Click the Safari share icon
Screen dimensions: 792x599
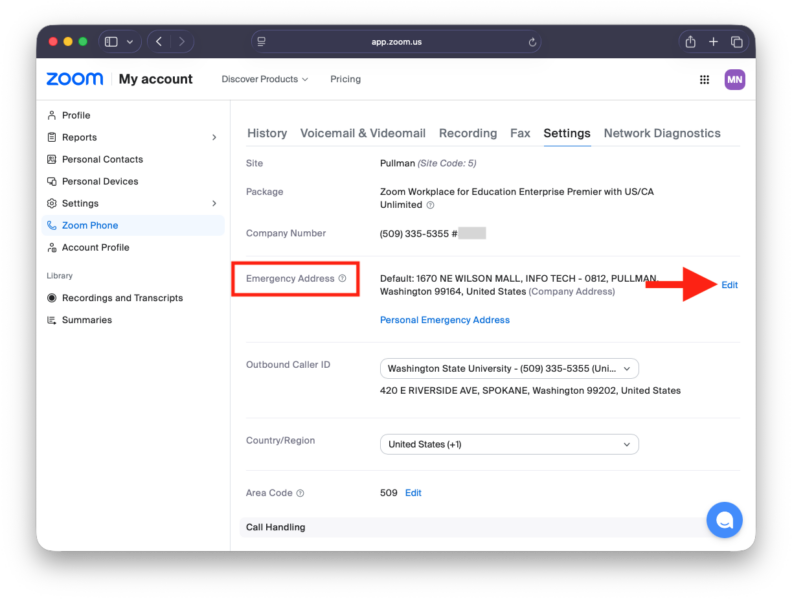(x=690, y=41)
